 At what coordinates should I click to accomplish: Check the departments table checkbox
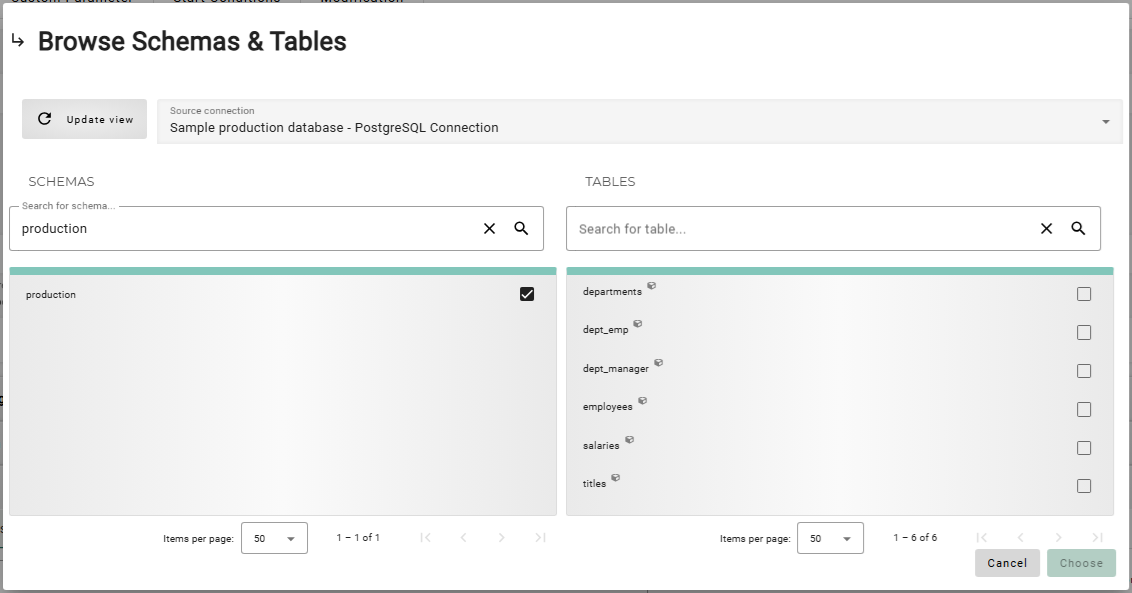pyautogui.click(x=1084, y=293)
